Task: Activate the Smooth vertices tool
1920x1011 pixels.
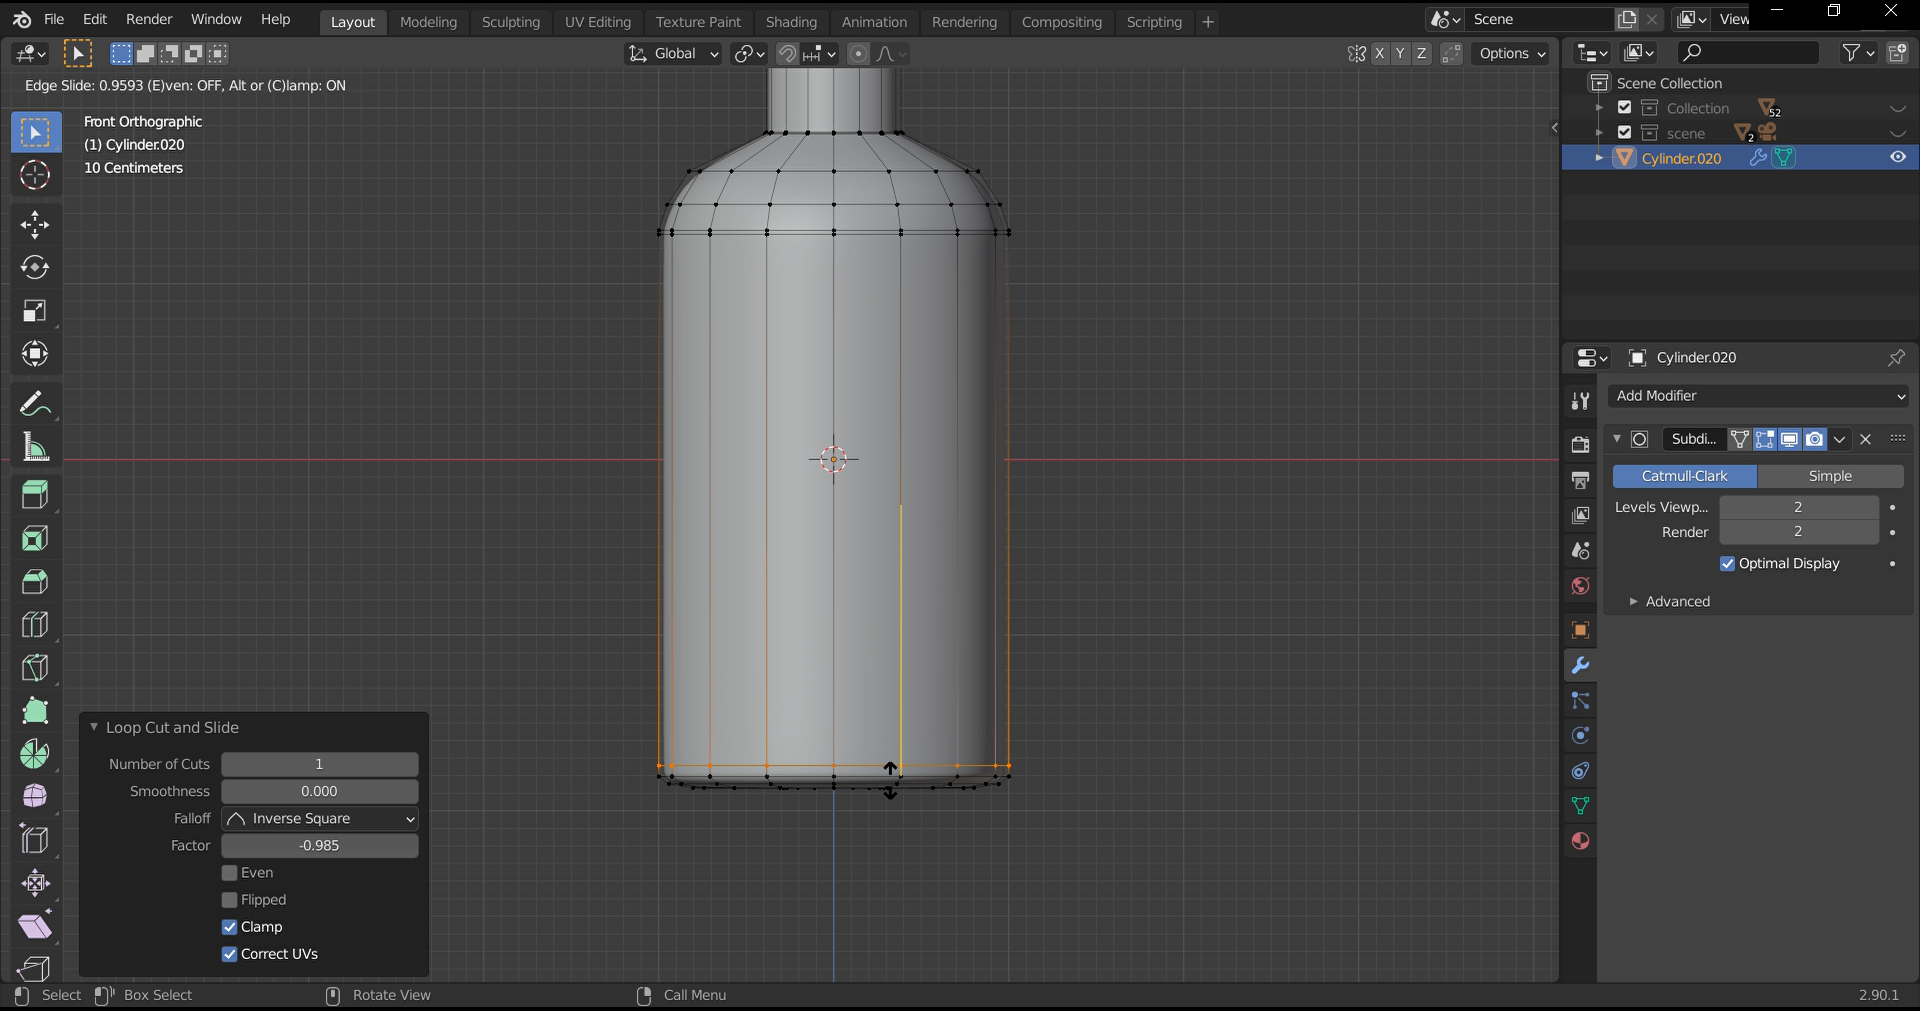Action: [35, 796]
